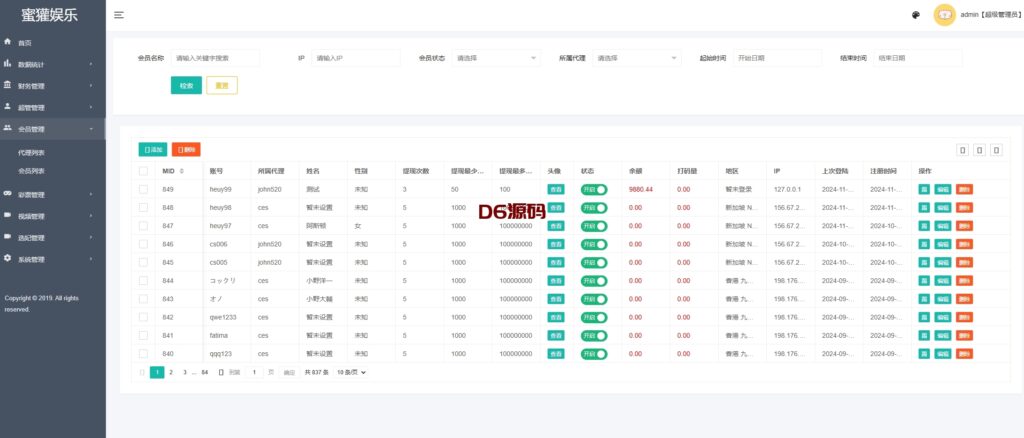Toggle status switch for fatima
This screenshot has height=438, width=1024.
594,336
